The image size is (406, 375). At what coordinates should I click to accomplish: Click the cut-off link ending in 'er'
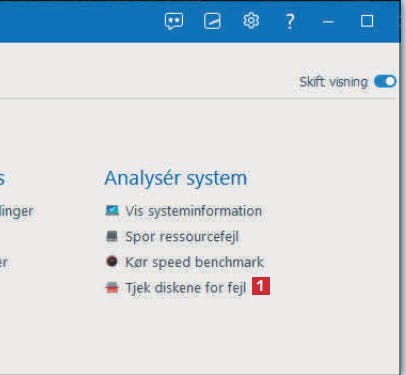(x=4, y=263)
